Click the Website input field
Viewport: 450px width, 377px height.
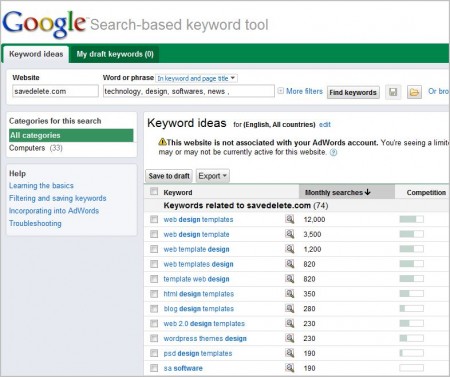point(55,91)
